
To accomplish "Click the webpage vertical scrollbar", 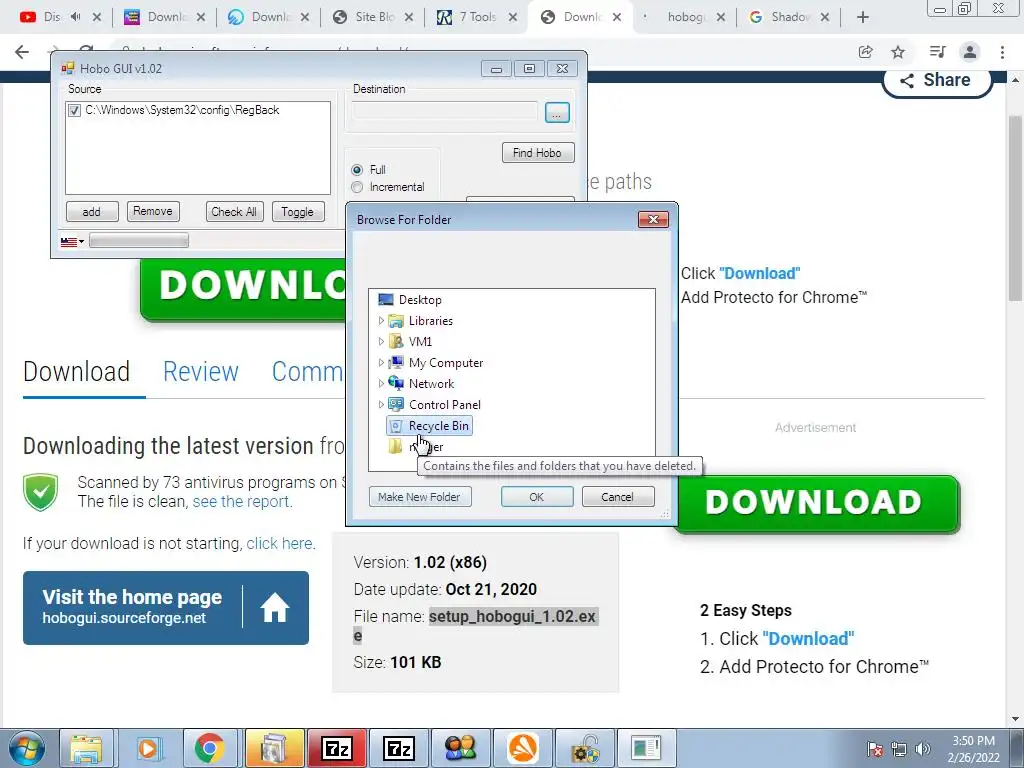I will tap(1016, 209).
